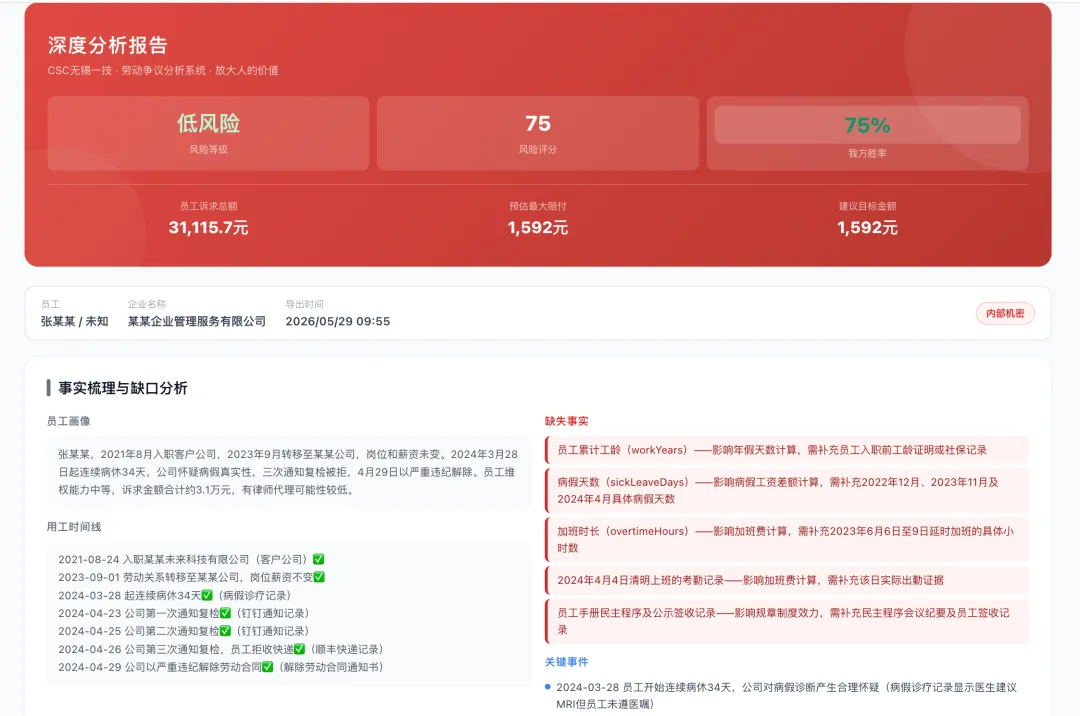Viewport: 1080px width, 716px height.
Task: Click the green check on 2021-08-24 入职 row
Action: coord(318,559)
